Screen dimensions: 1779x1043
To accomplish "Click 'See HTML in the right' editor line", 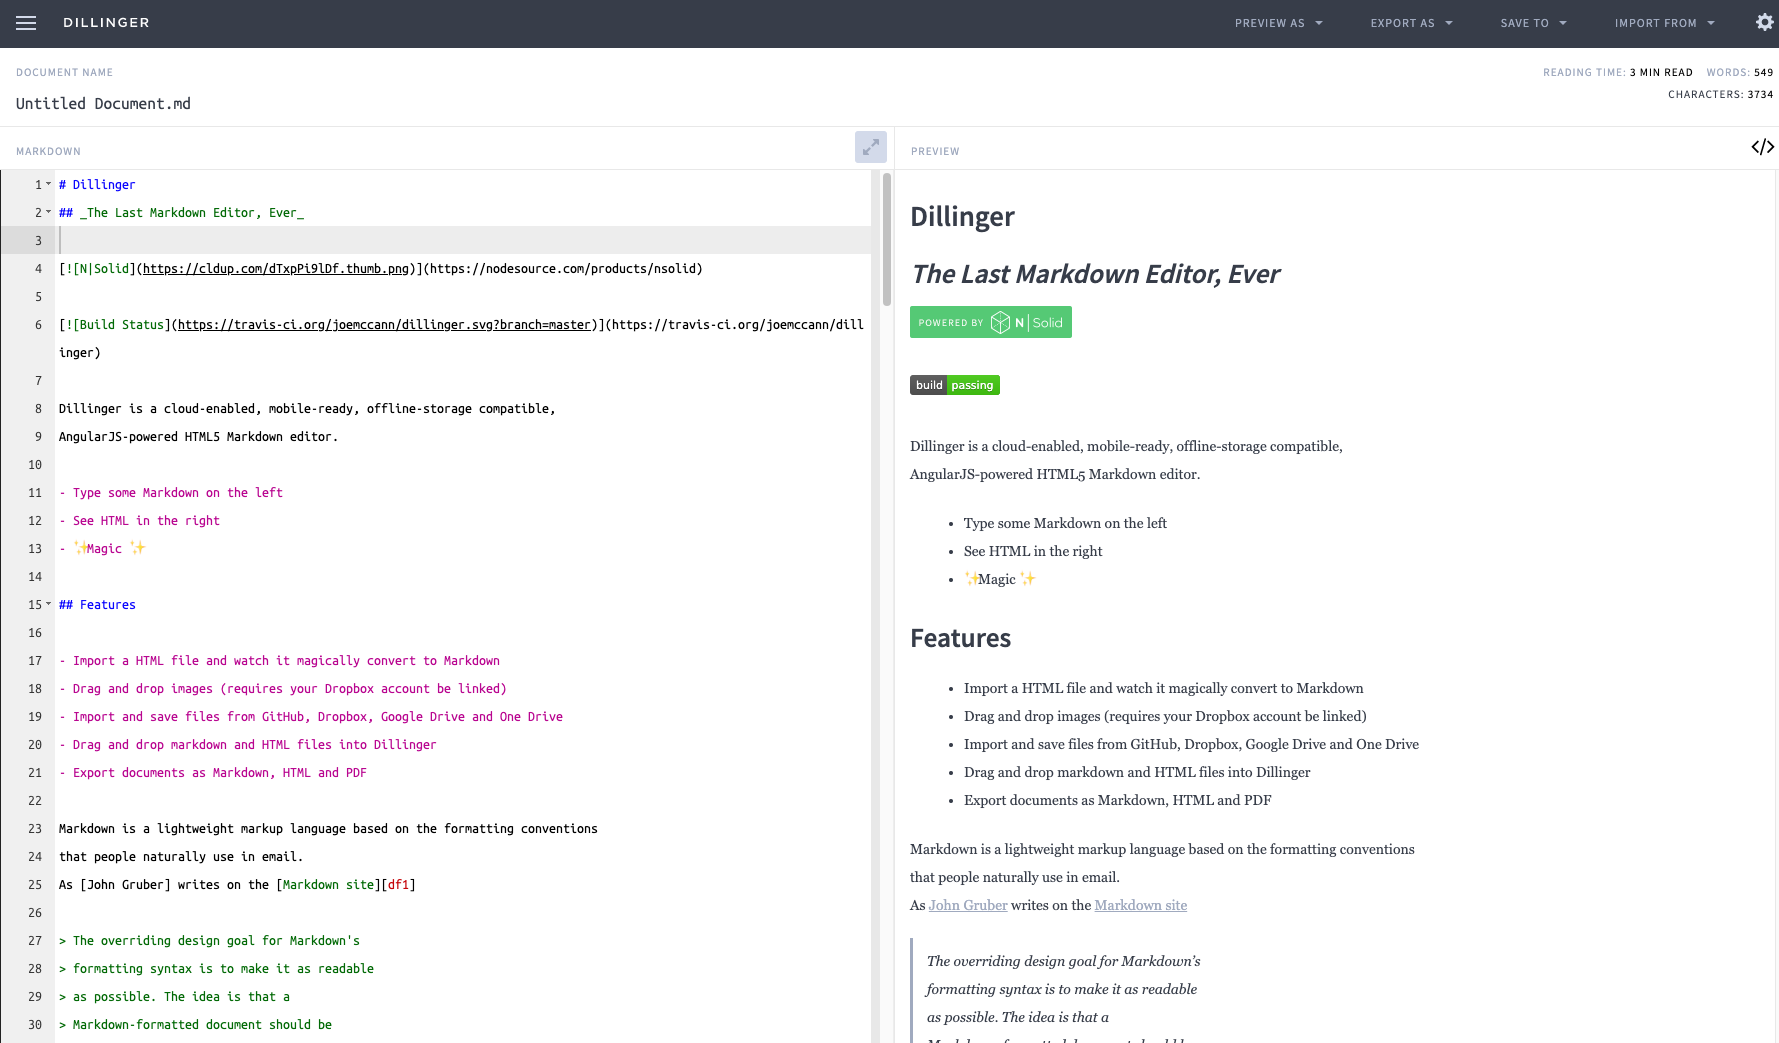I will point(139,520).
